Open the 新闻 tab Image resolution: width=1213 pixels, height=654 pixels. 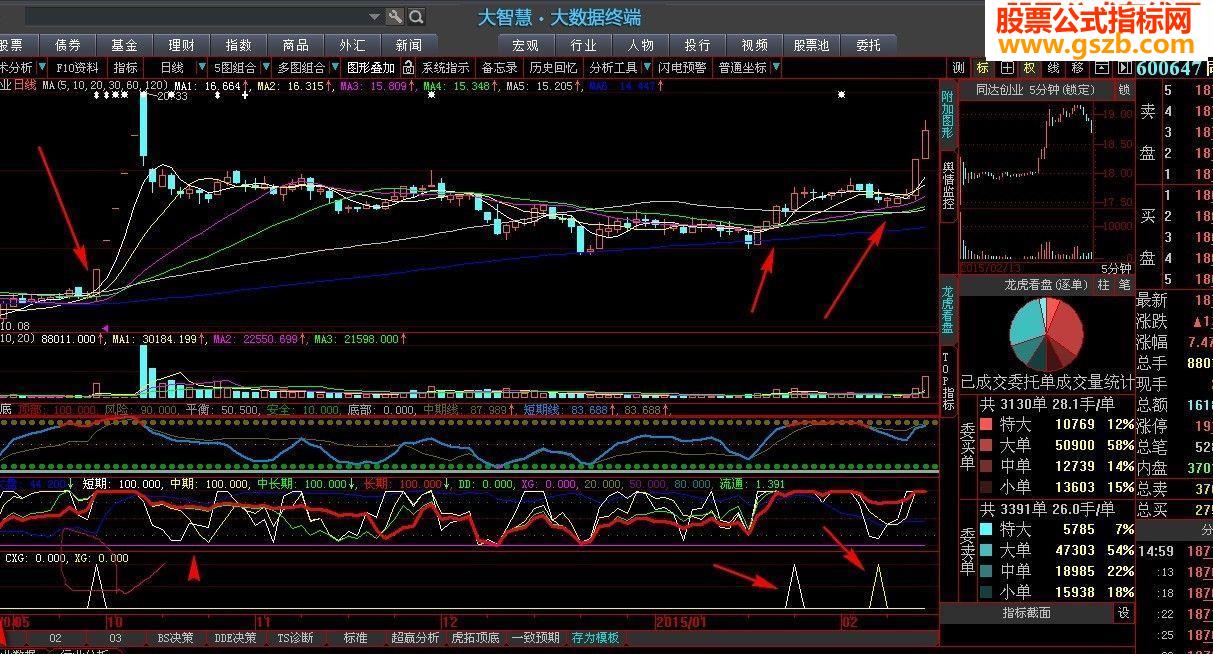(409, 45)
